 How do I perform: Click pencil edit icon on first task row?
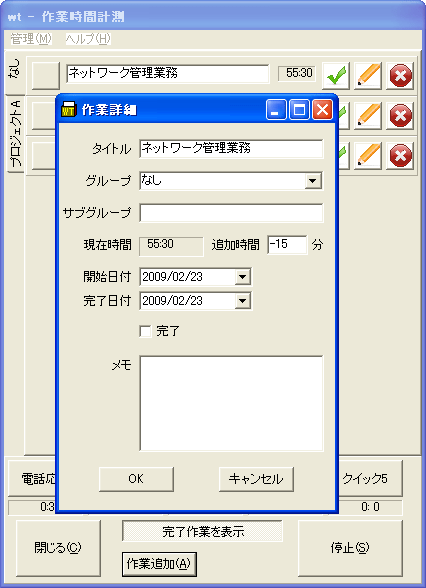(x=368, y=76)
